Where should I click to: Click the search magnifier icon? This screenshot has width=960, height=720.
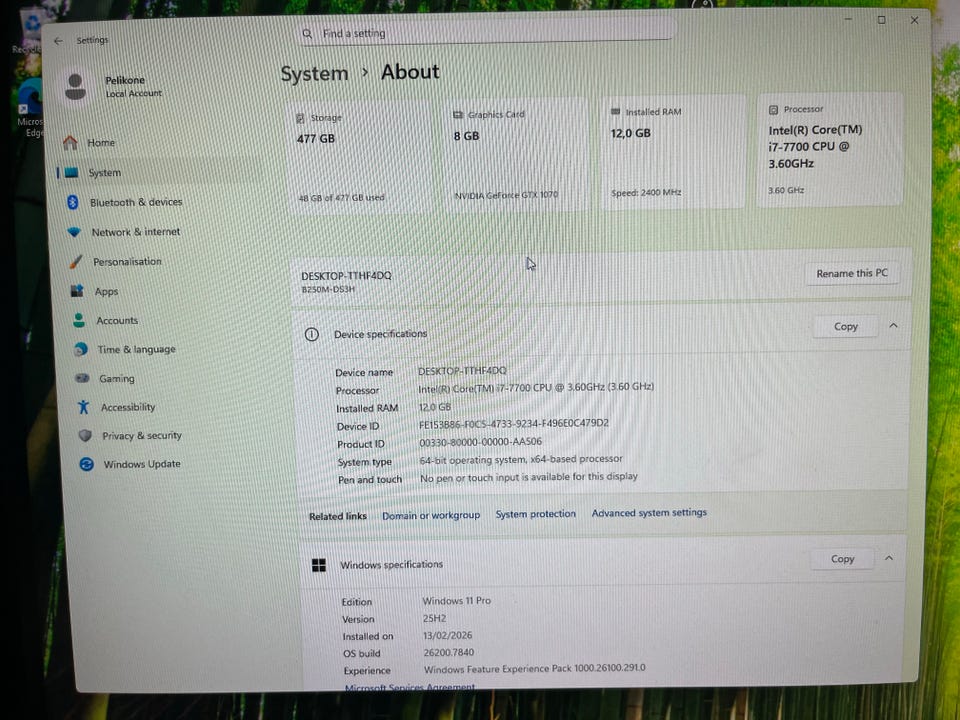(307, 34)
